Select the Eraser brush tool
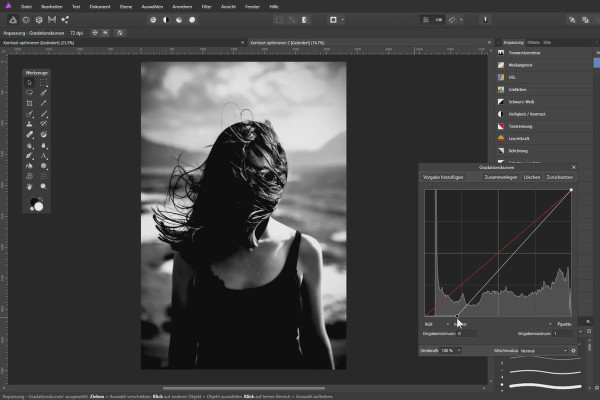 (29, 134)
